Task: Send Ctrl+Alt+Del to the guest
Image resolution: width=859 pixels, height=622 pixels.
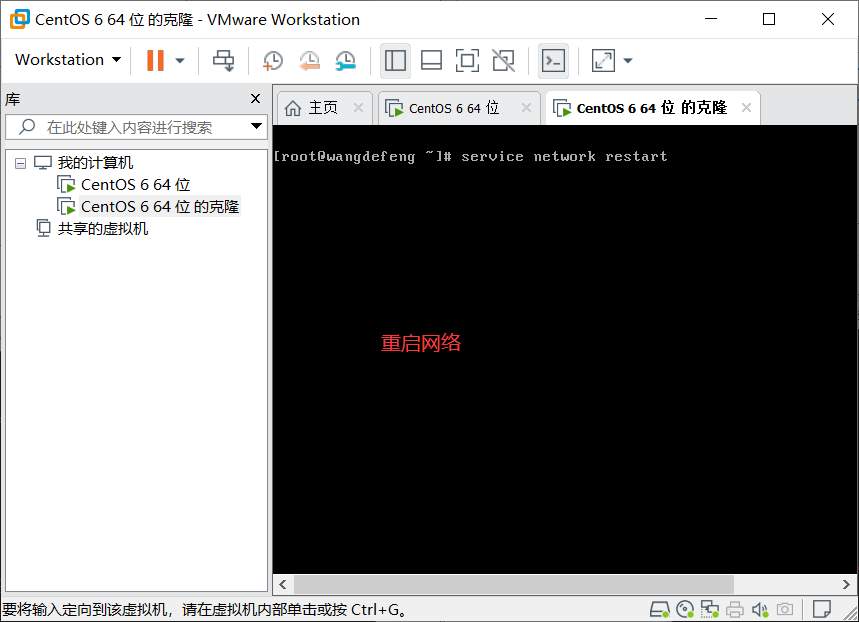Action: pyautogui.click(x=223, y=60)
